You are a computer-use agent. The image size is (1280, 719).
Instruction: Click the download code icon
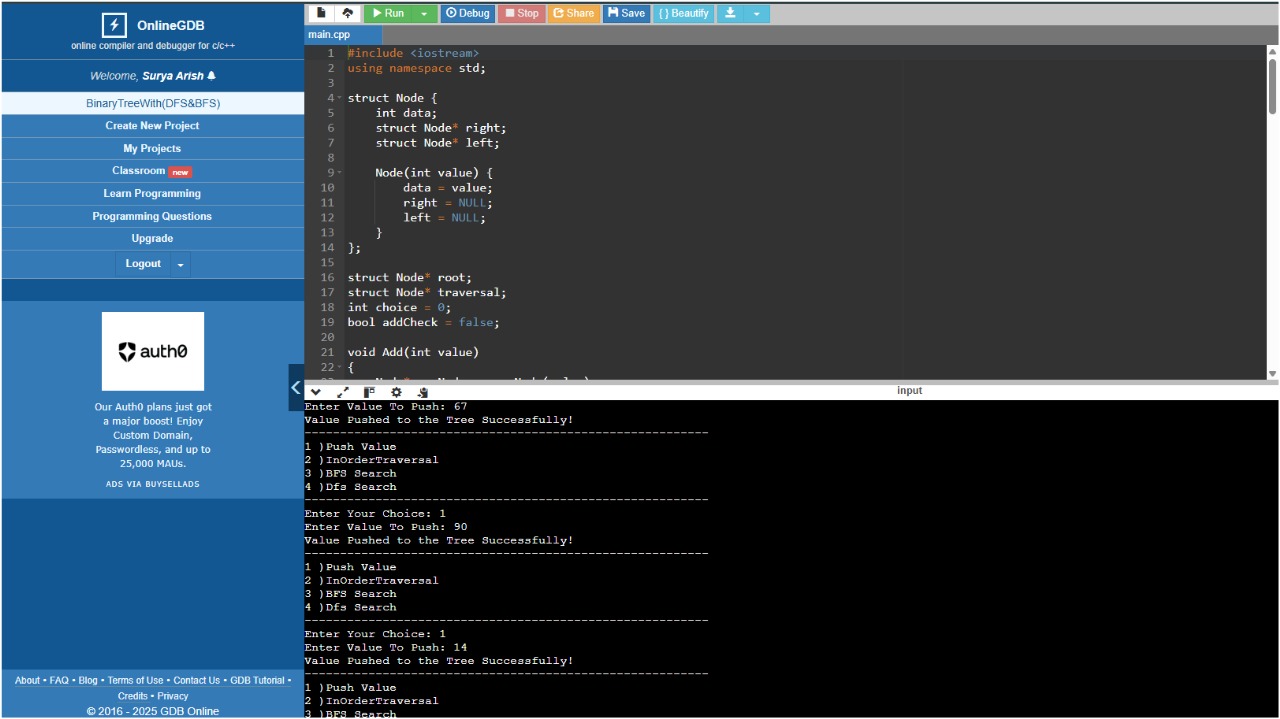(x=731, y=13)
